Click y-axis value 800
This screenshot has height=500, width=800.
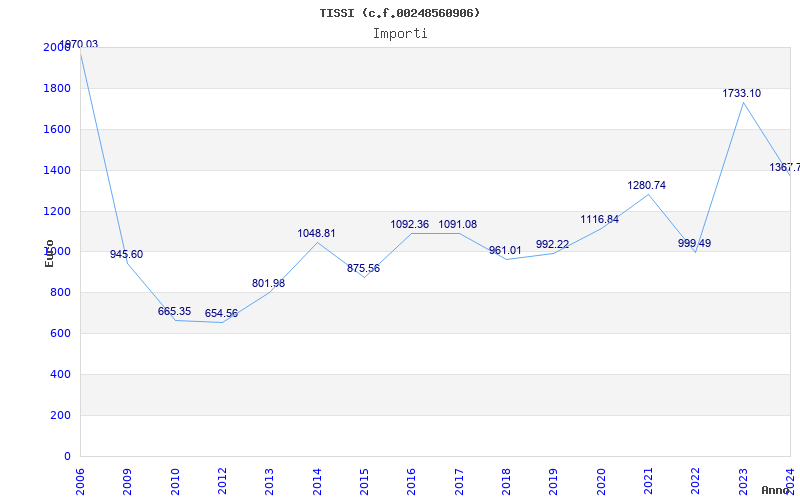point(61,293)
